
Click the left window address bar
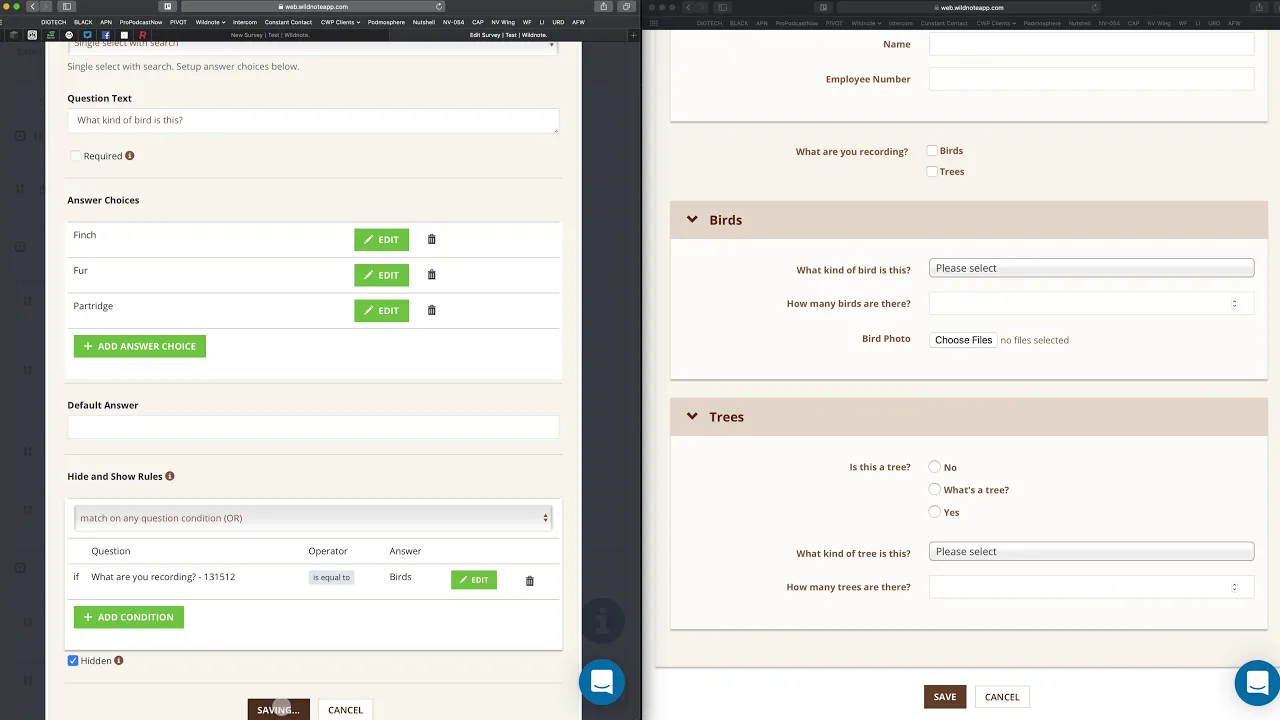click(313, 7)
